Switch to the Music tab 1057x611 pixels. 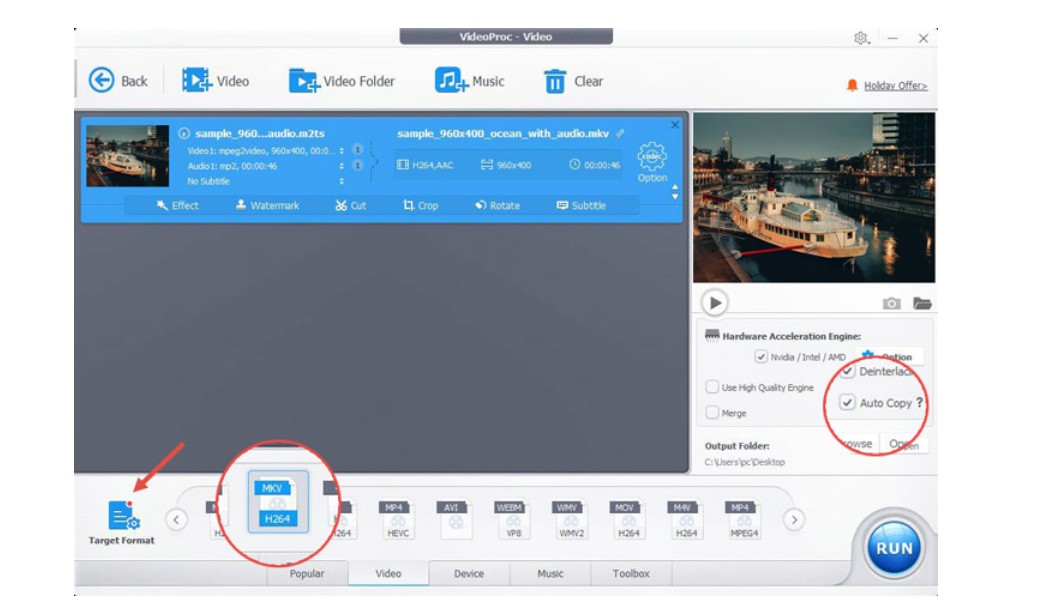click(550, 573)
